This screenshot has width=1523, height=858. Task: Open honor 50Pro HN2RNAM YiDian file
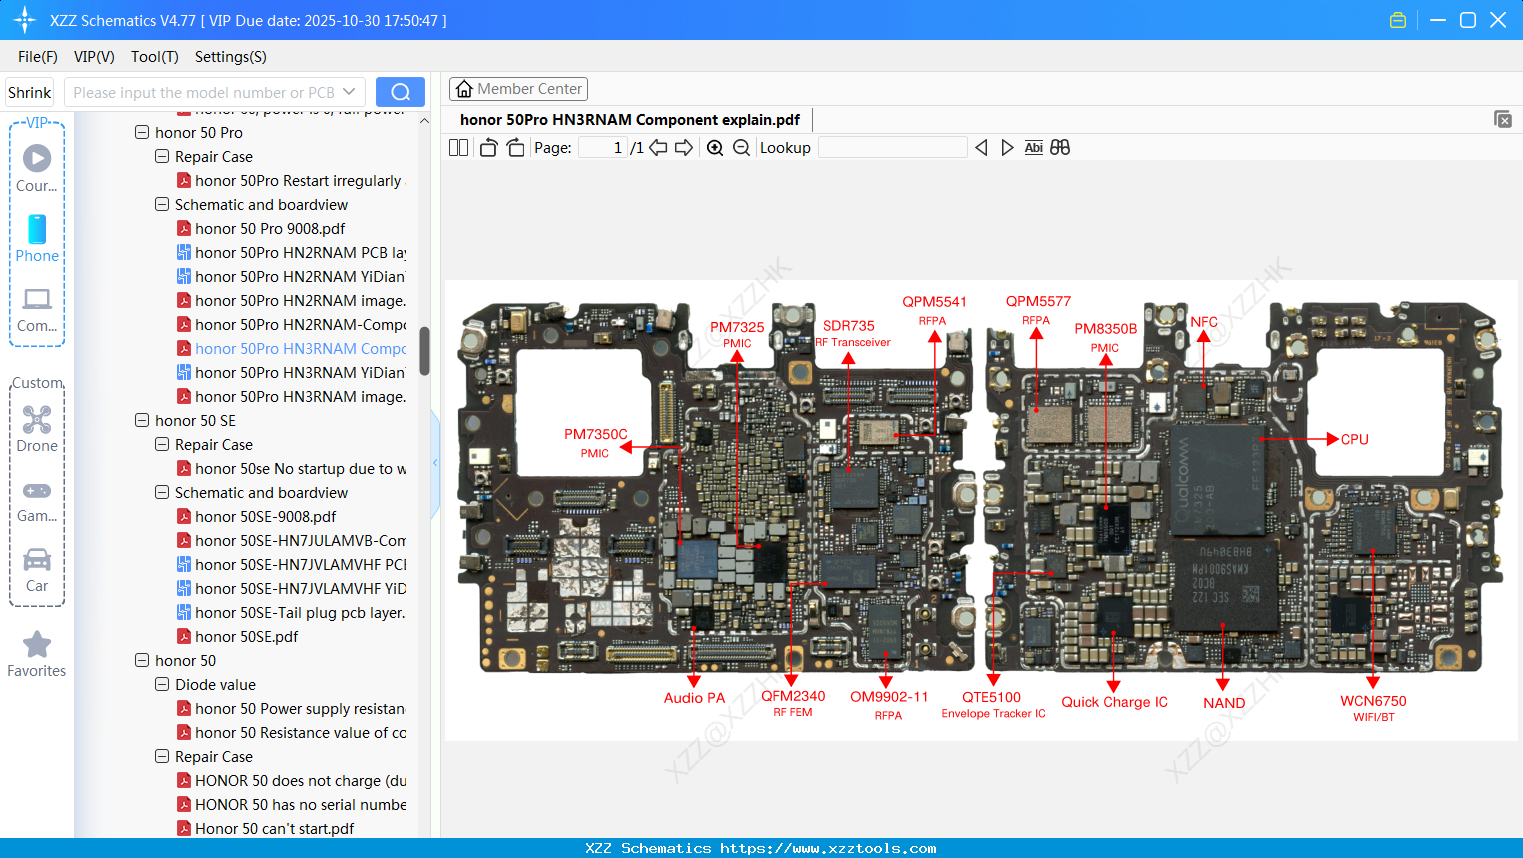[291, 277]
